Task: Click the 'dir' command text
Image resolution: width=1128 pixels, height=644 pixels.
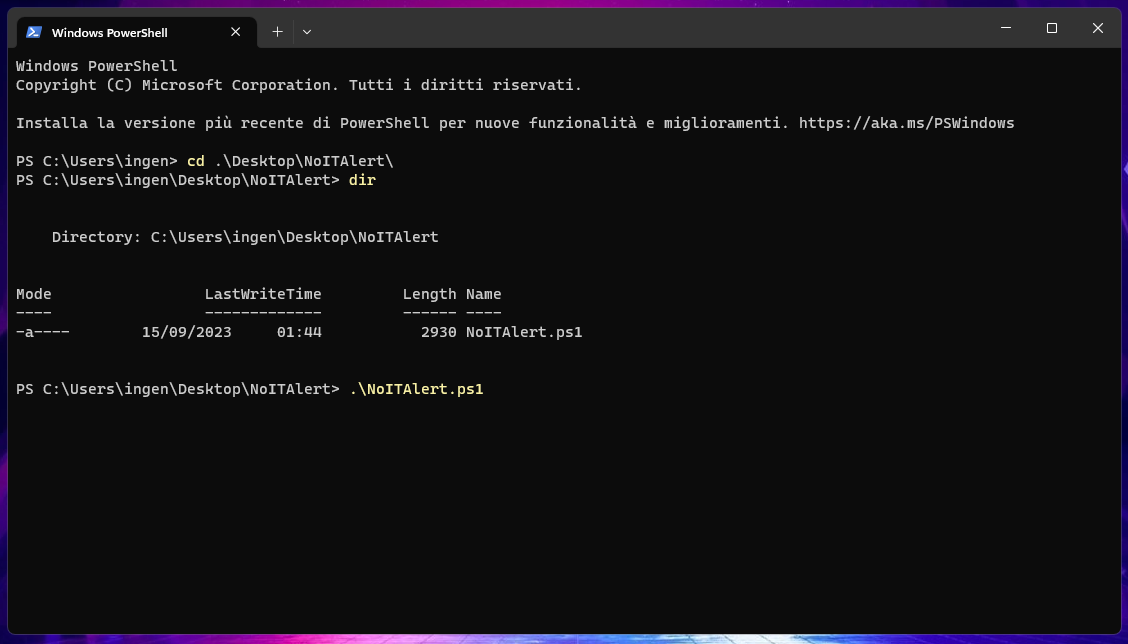Action: [362, 180]
